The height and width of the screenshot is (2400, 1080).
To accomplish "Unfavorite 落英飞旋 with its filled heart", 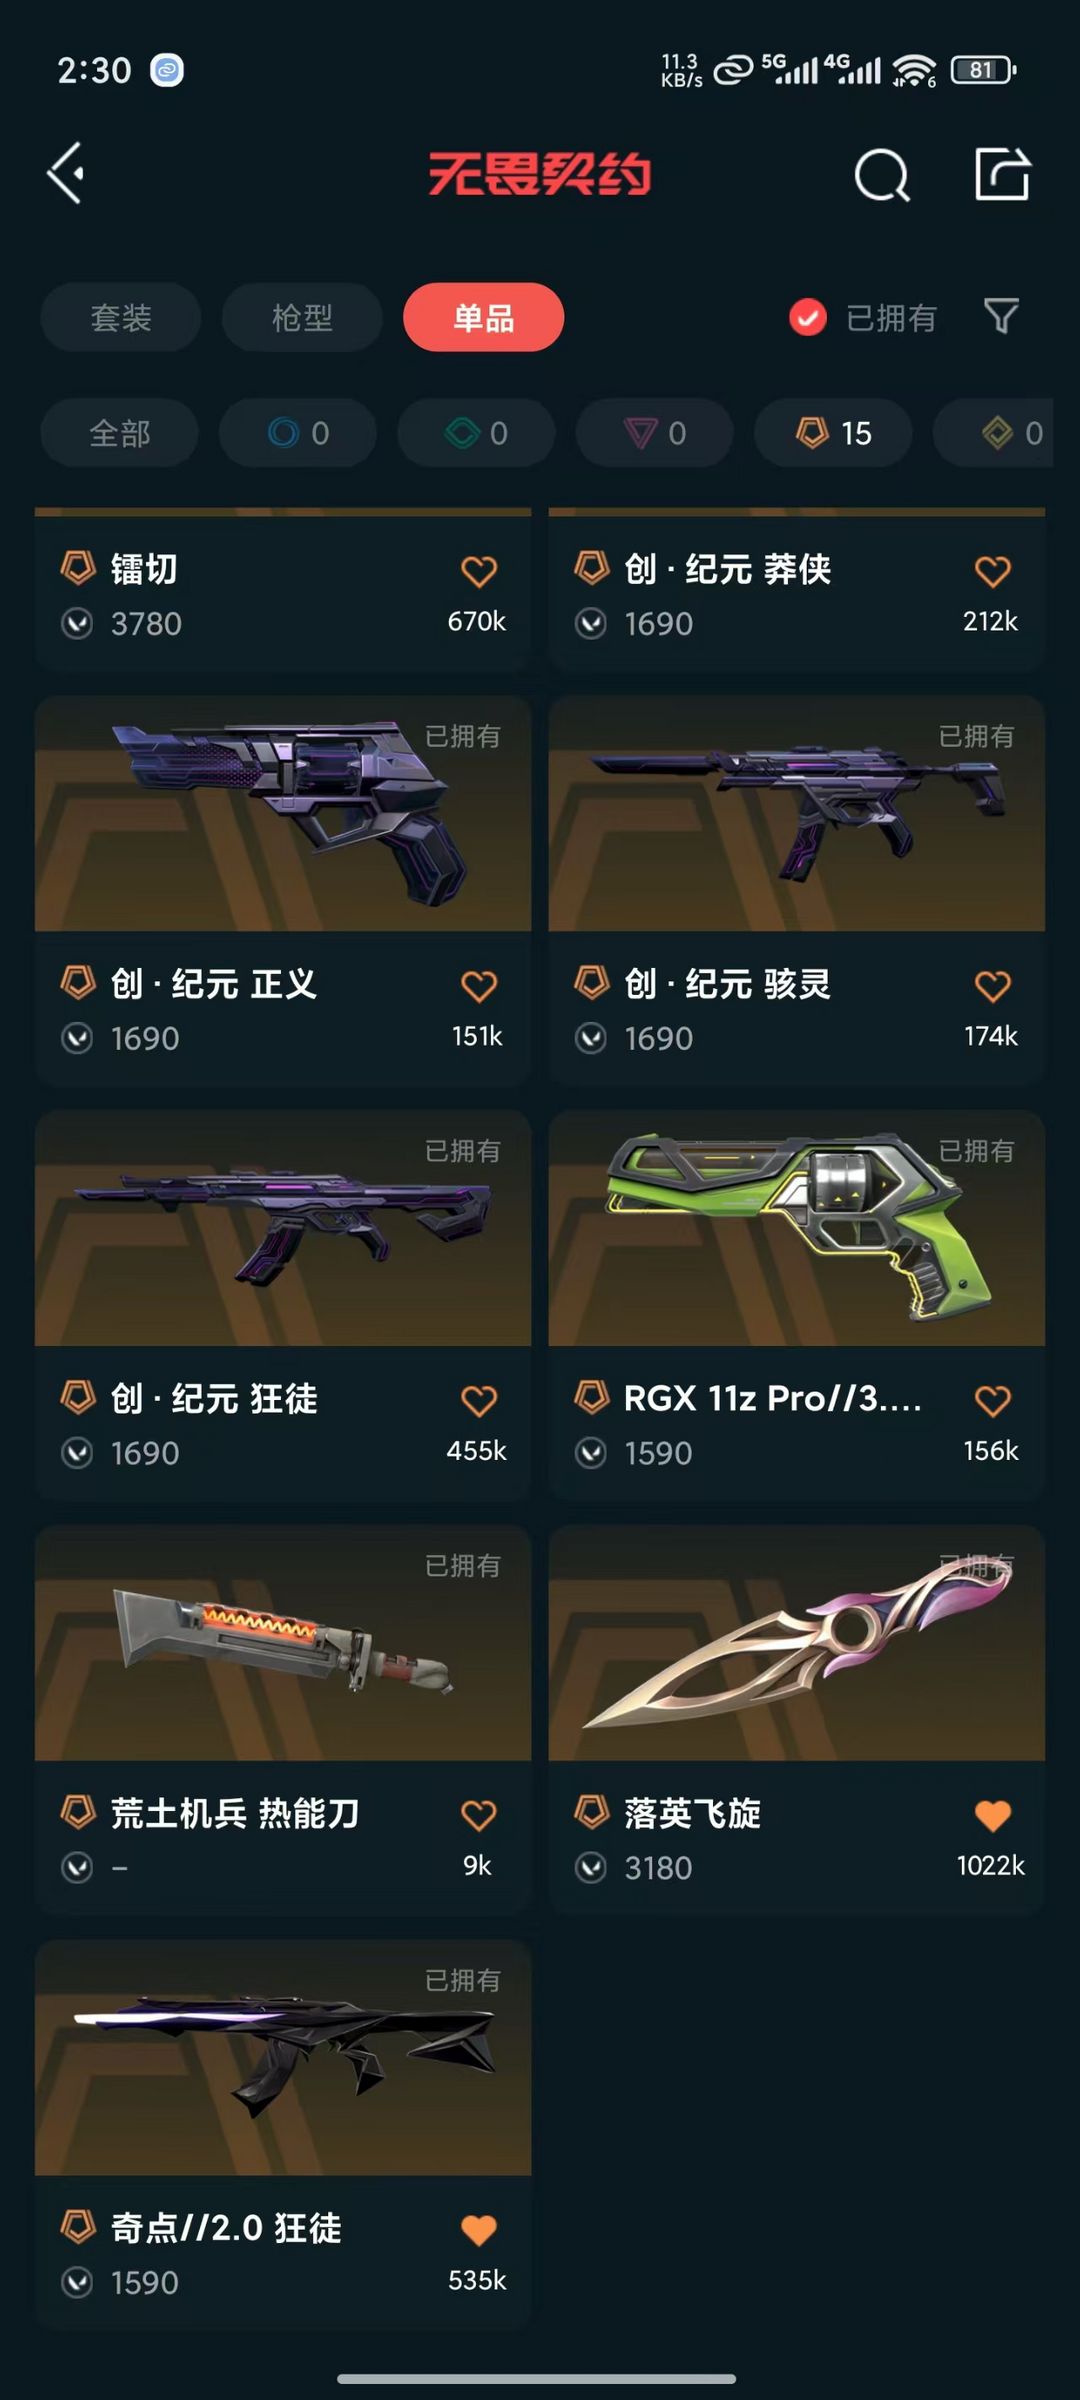I will [x=992, y=1815].
